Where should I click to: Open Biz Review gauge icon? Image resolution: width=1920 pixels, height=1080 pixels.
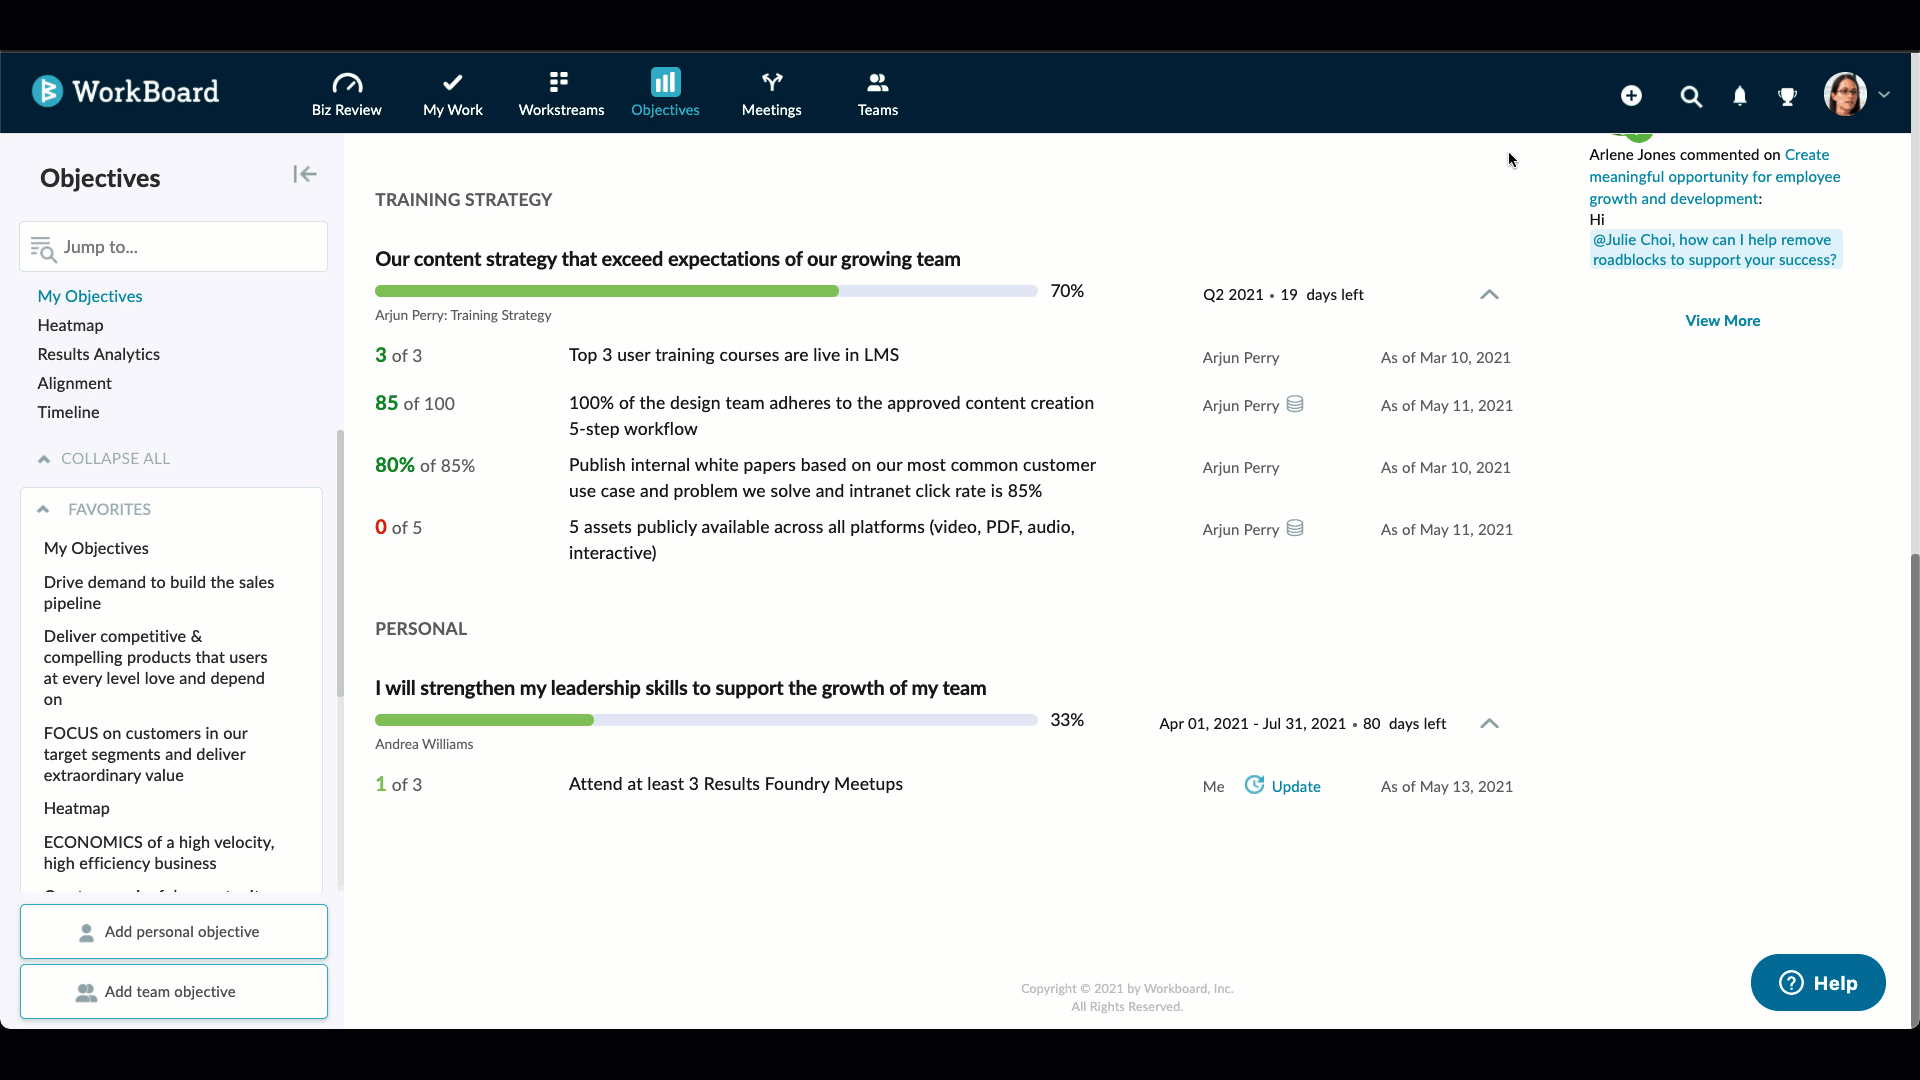pos(347,82)
